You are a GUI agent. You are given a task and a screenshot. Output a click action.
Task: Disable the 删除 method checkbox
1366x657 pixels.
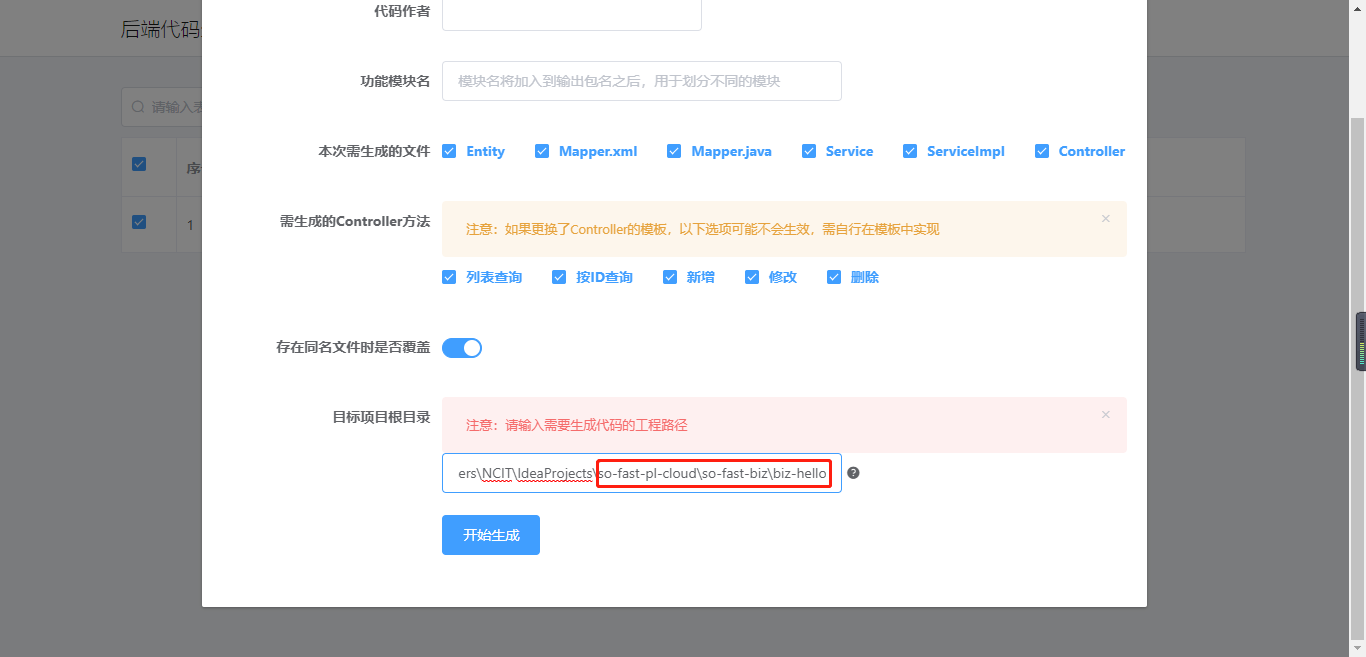coord(834,277)
